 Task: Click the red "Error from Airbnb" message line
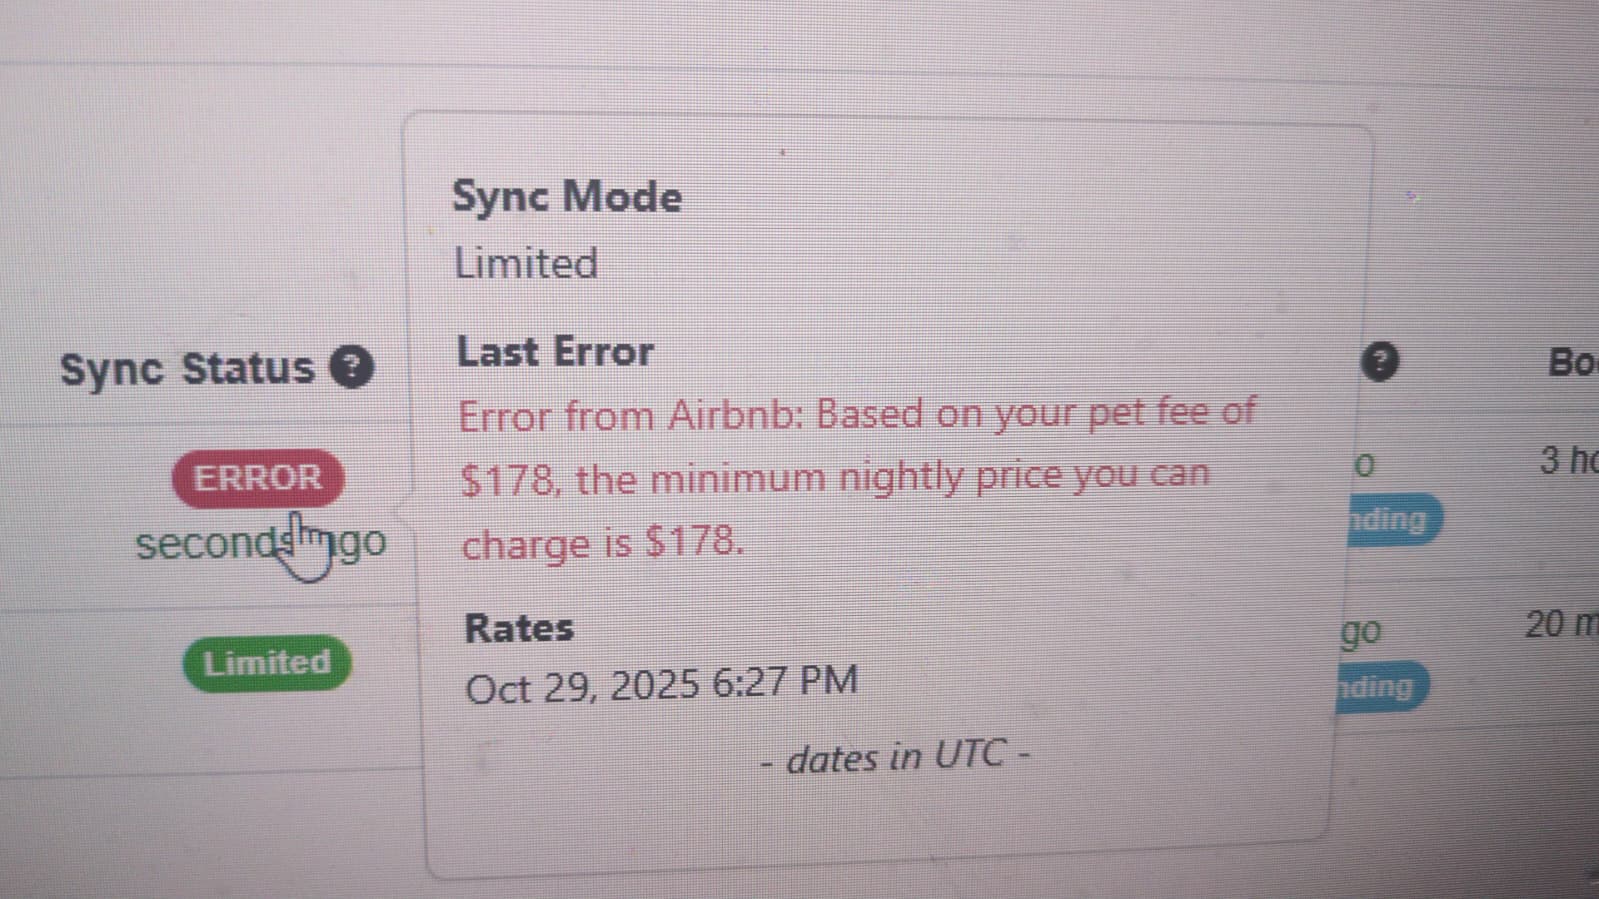pyautogui.click(x=856, y=414)
